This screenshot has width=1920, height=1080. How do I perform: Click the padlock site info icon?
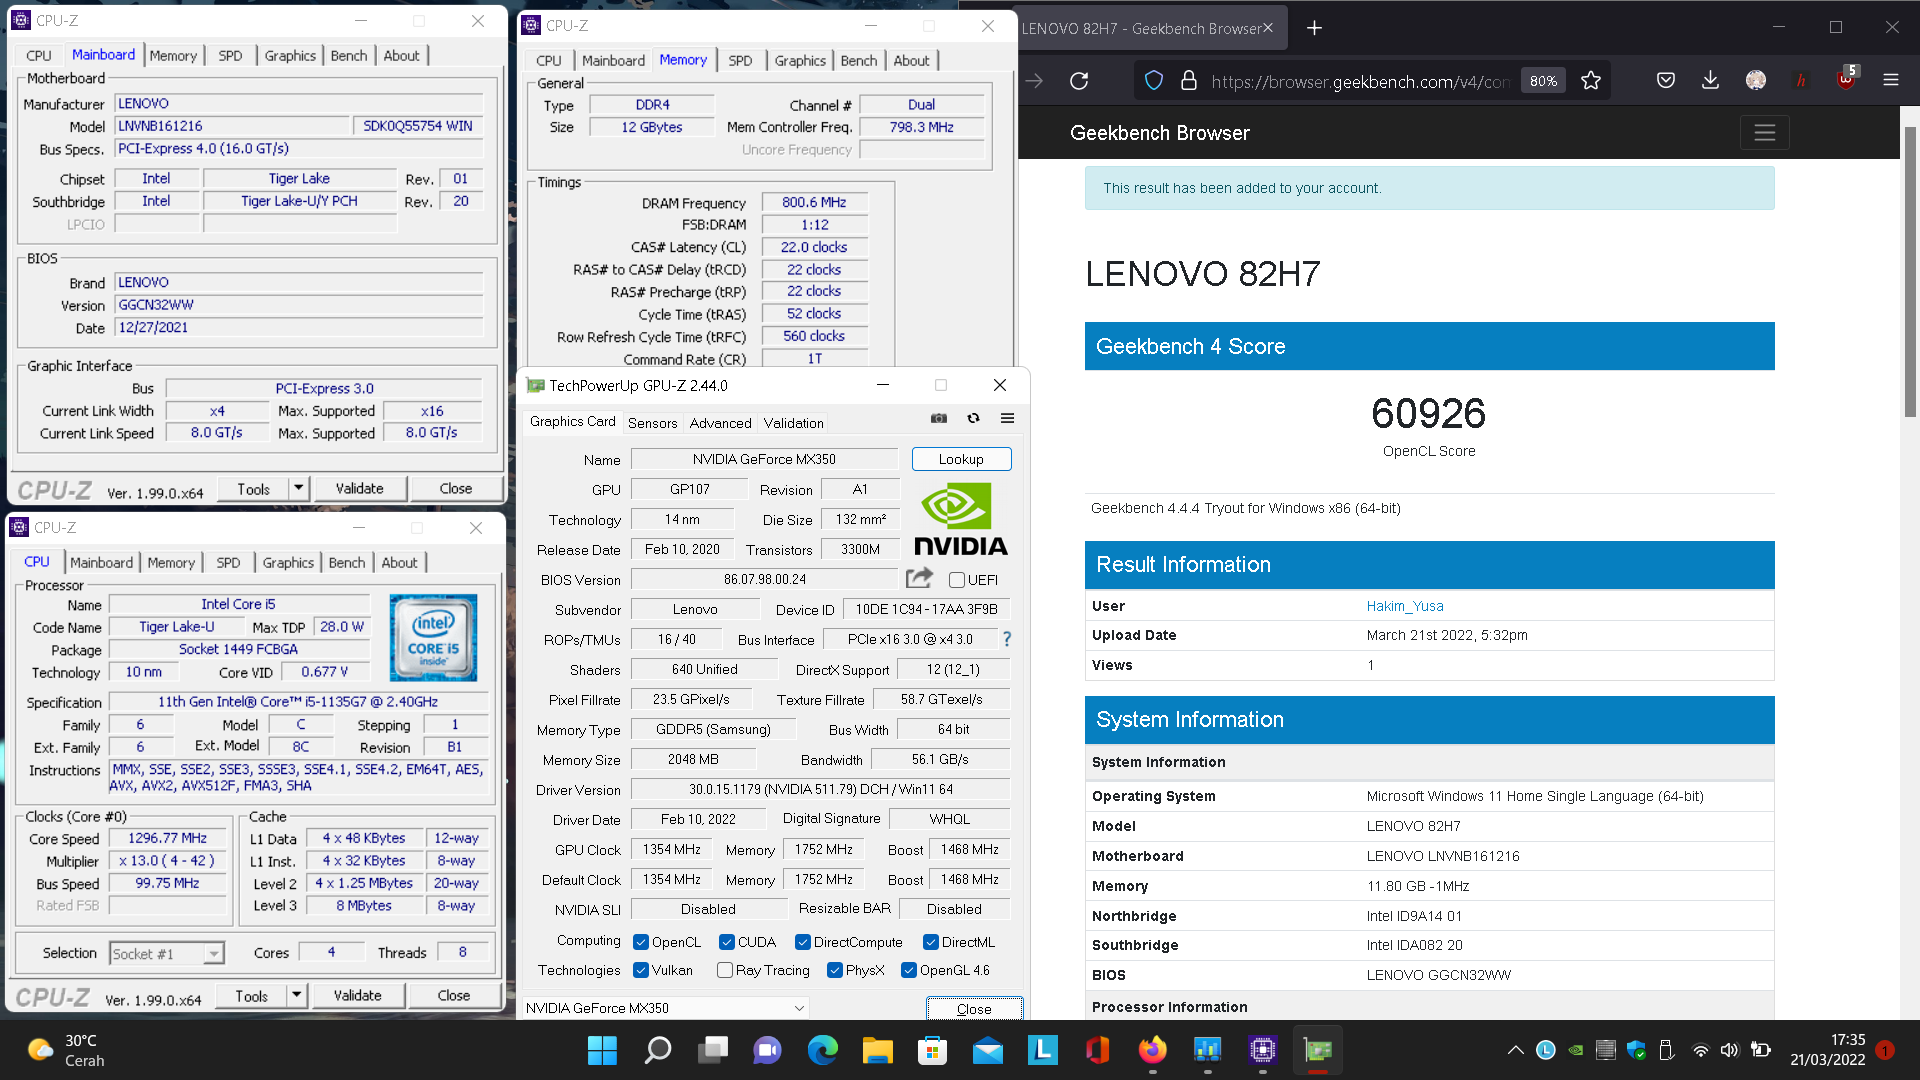[1188, 81]
